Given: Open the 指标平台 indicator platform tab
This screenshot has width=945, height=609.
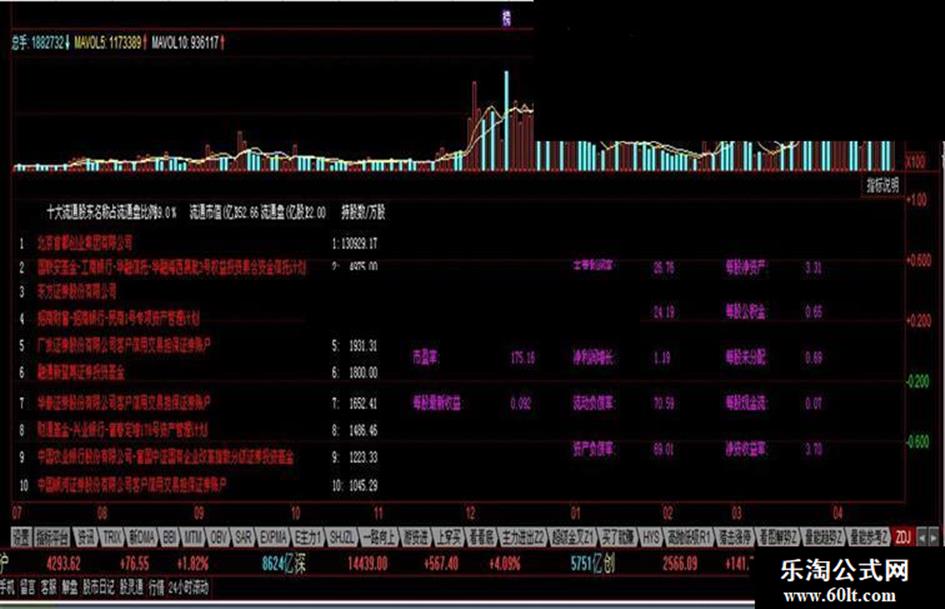Looking at the screenshot, I should coord(52,537).
